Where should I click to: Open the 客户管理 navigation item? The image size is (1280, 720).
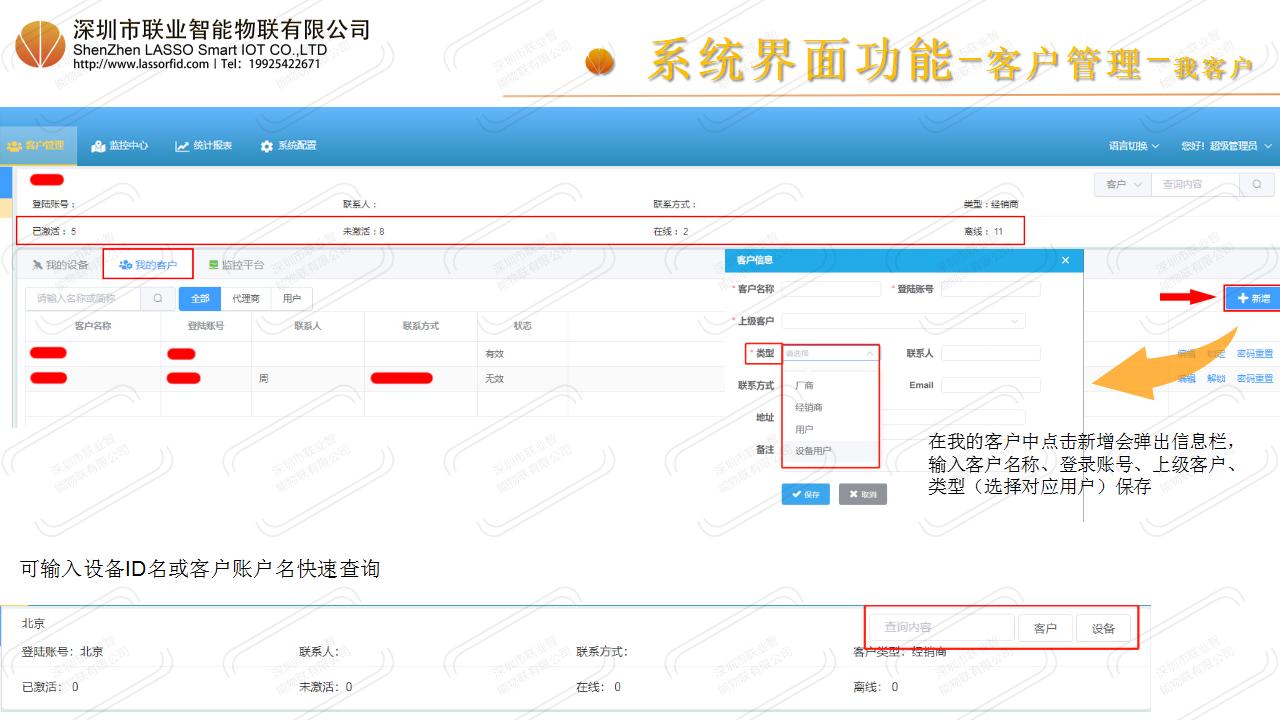pyautogui.click(x=36, y=146)
